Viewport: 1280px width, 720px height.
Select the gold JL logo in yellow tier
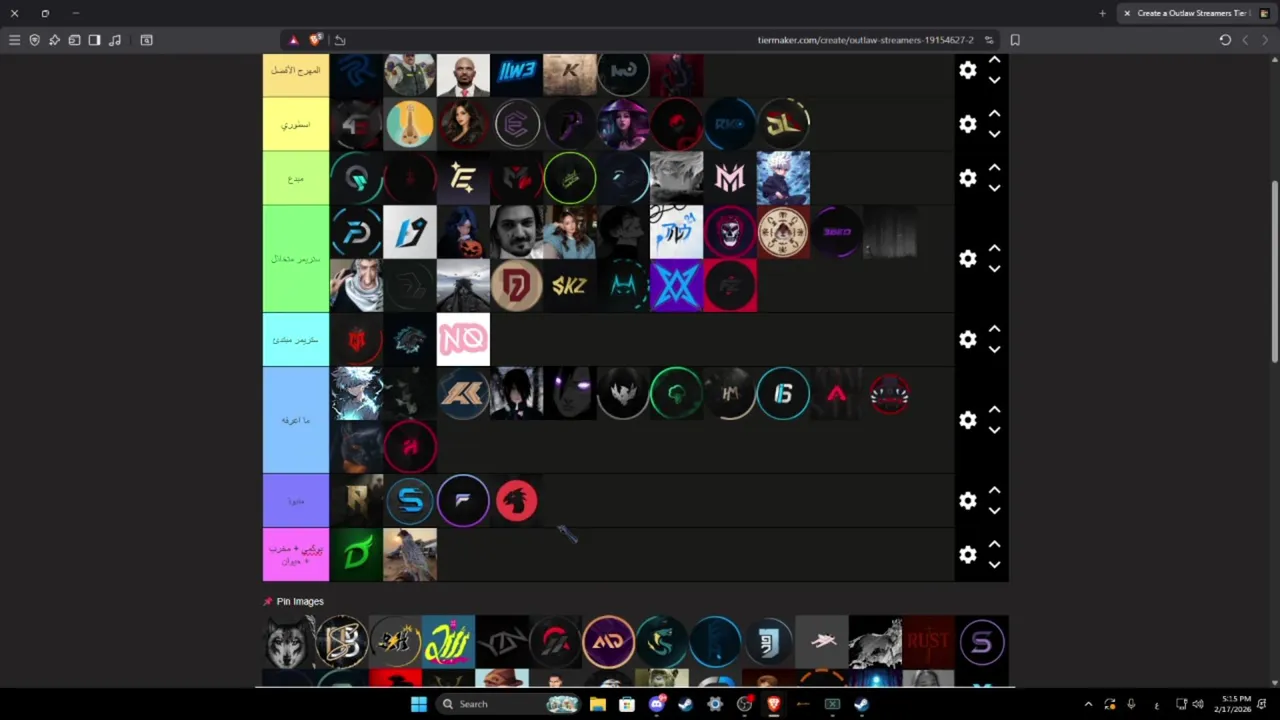click(x=784, y=124)
